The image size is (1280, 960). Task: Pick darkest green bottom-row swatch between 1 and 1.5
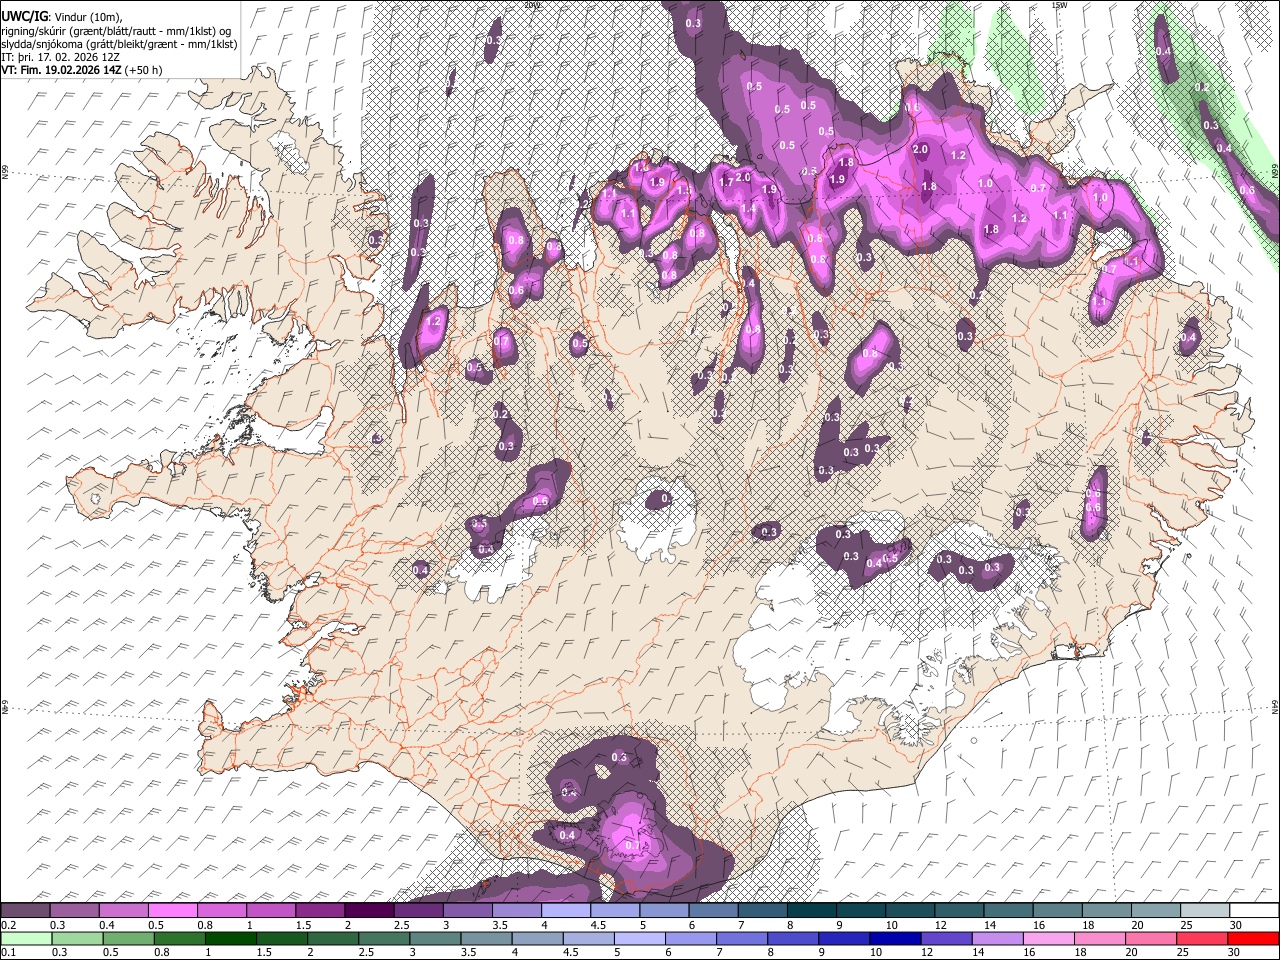(x=230, y=938)
